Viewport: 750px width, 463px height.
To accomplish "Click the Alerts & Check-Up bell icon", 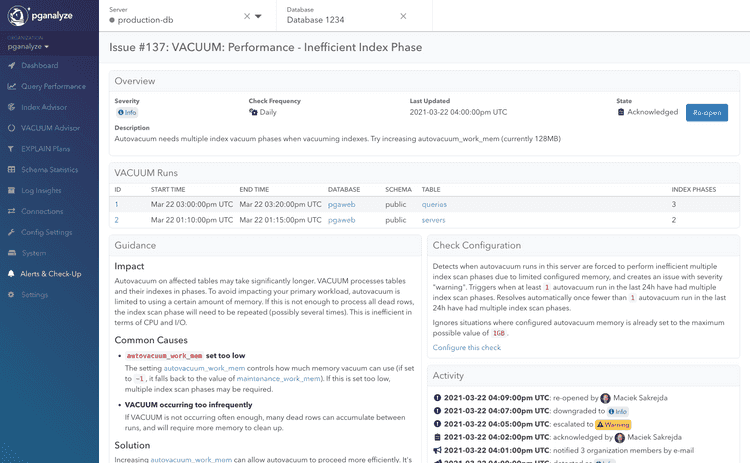I will tap(11, 274).
